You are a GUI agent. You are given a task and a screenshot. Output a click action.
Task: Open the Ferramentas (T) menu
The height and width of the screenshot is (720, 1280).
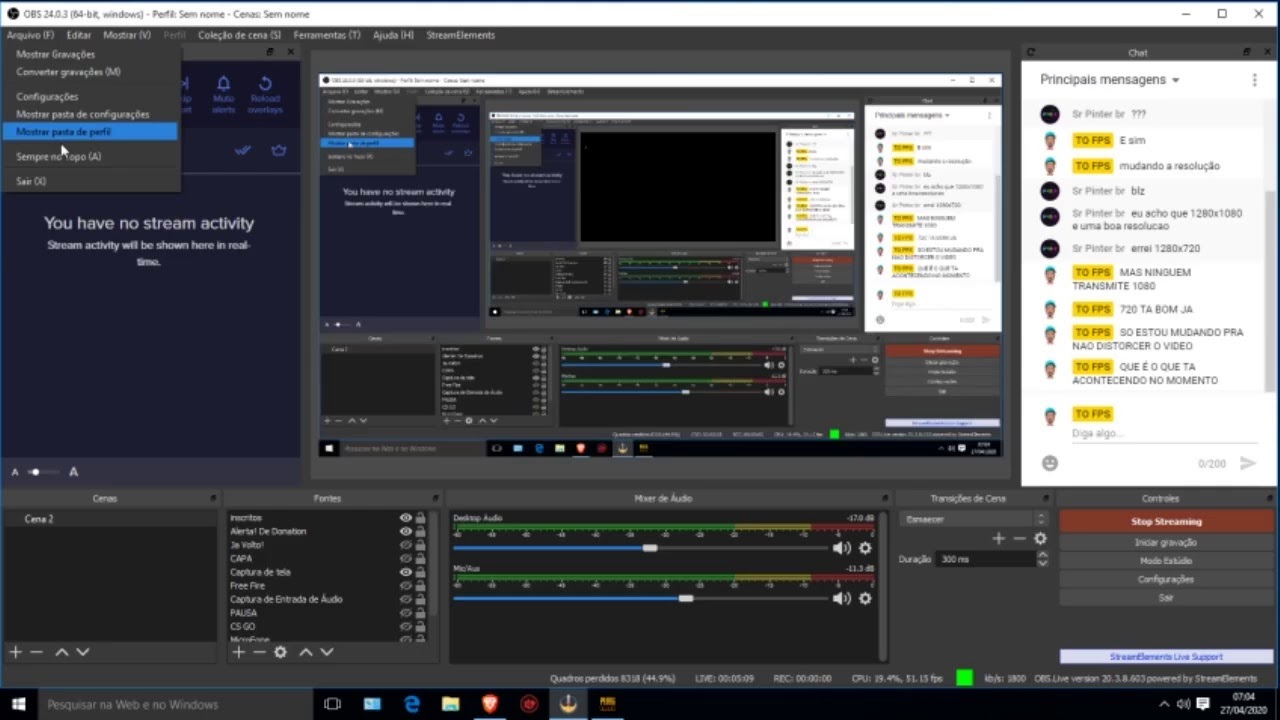click(327, 35)
